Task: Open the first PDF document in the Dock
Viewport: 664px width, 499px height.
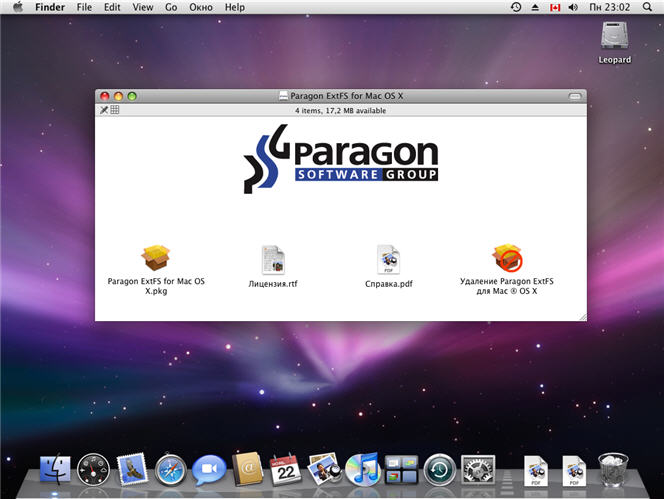Action: (x=536, y=471)
